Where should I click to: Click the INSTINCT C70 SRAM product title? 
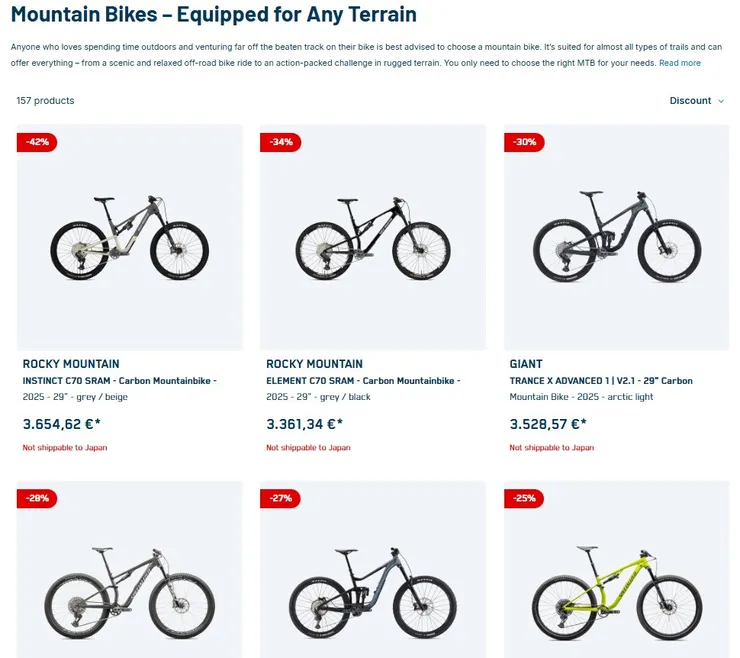click(119, 381)
